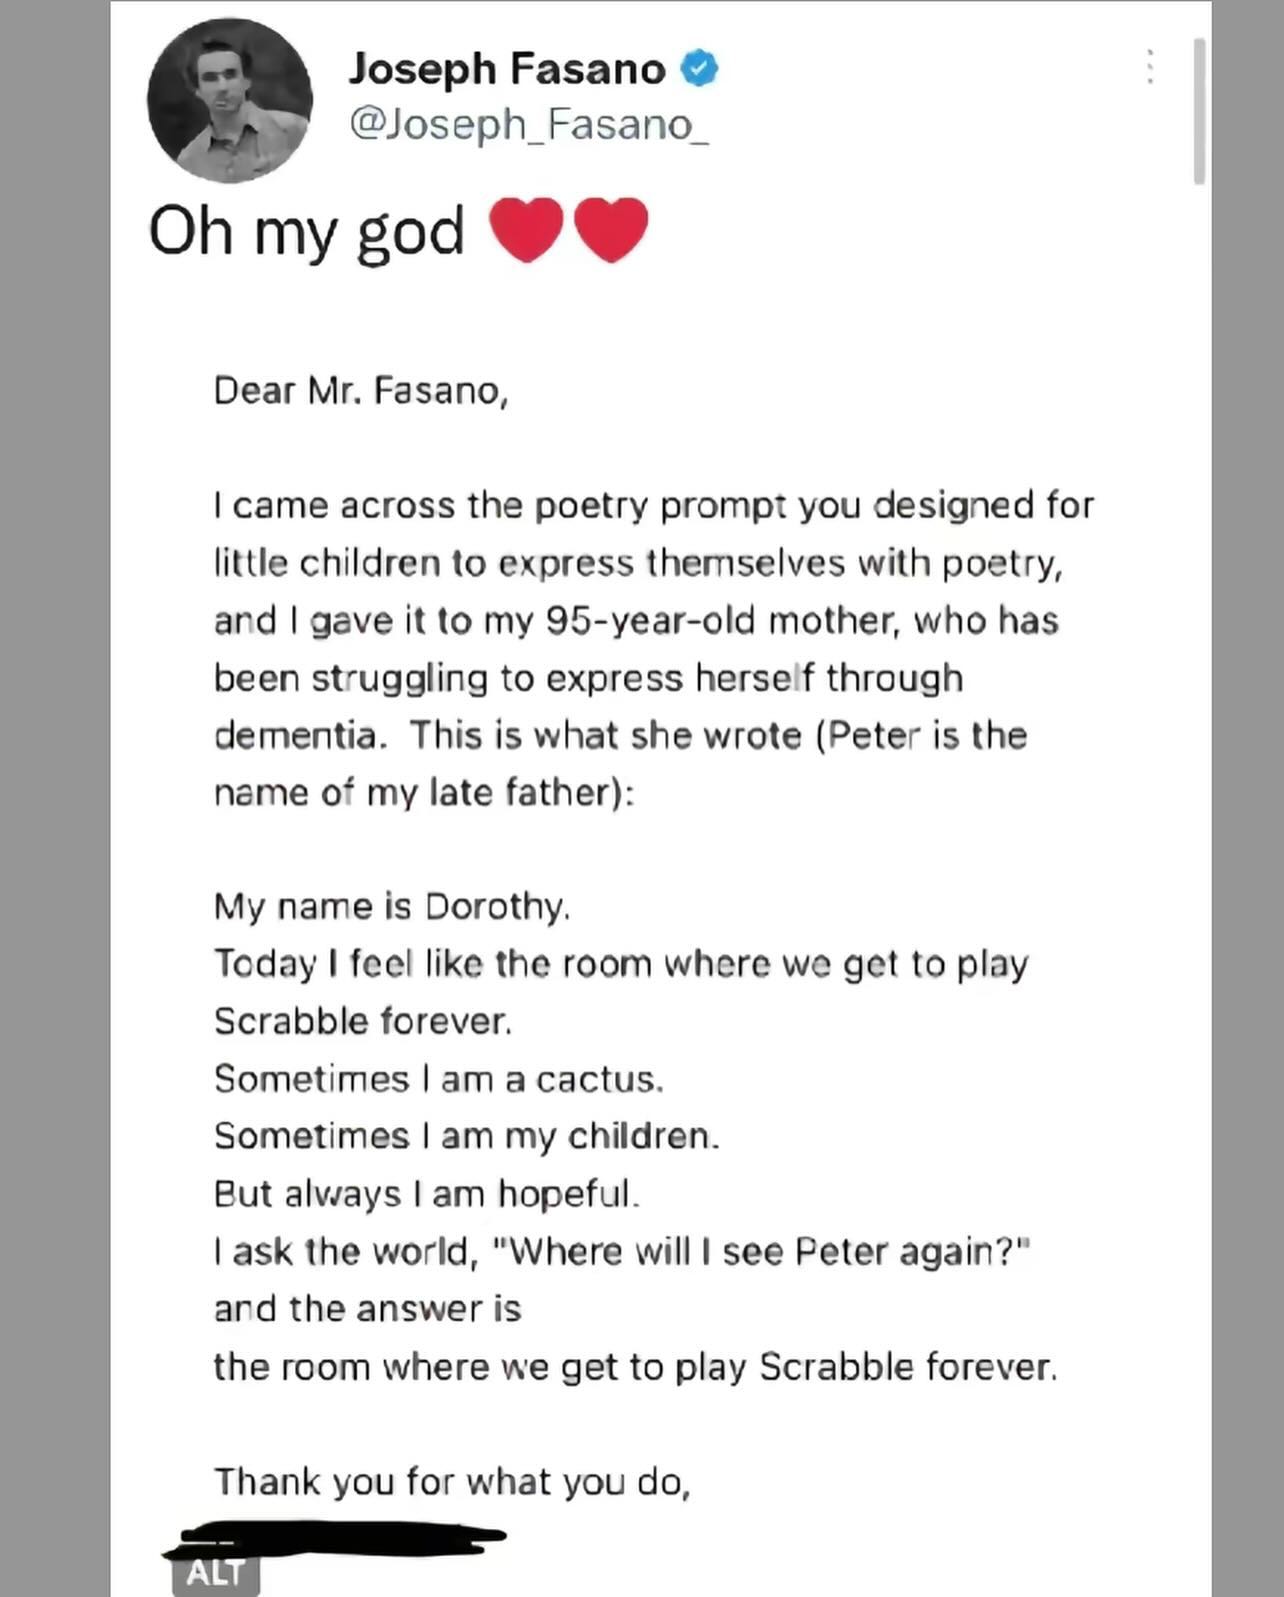Open Joseph Fasano's profile photo
Screen dimensions: 1284x1597
click(230, 100)
